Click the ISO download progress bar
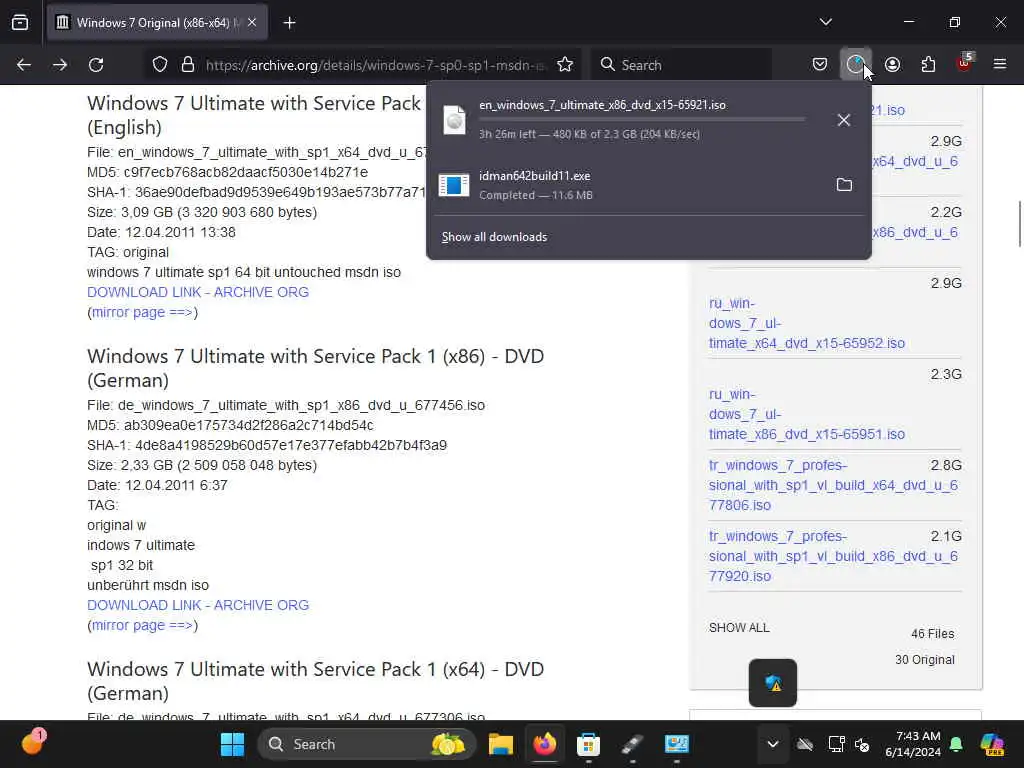This screenshot has width=1024, height=768. tap(642, 120)
